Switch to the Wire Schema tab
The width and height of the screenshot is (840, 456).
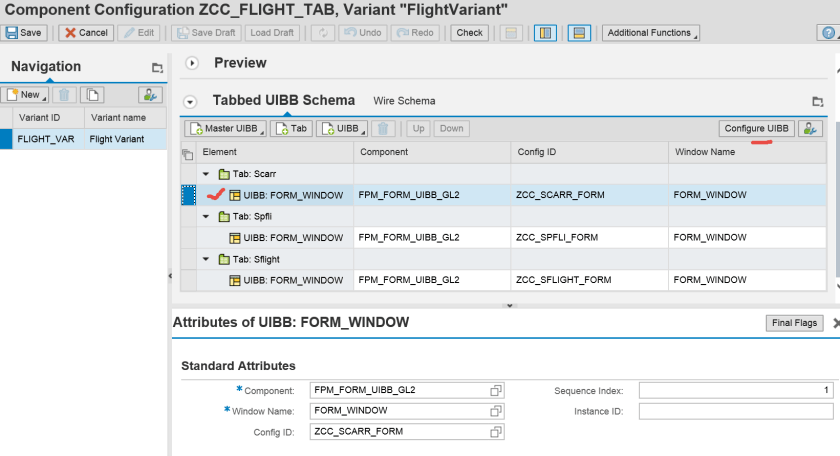(x=404, y=101)
